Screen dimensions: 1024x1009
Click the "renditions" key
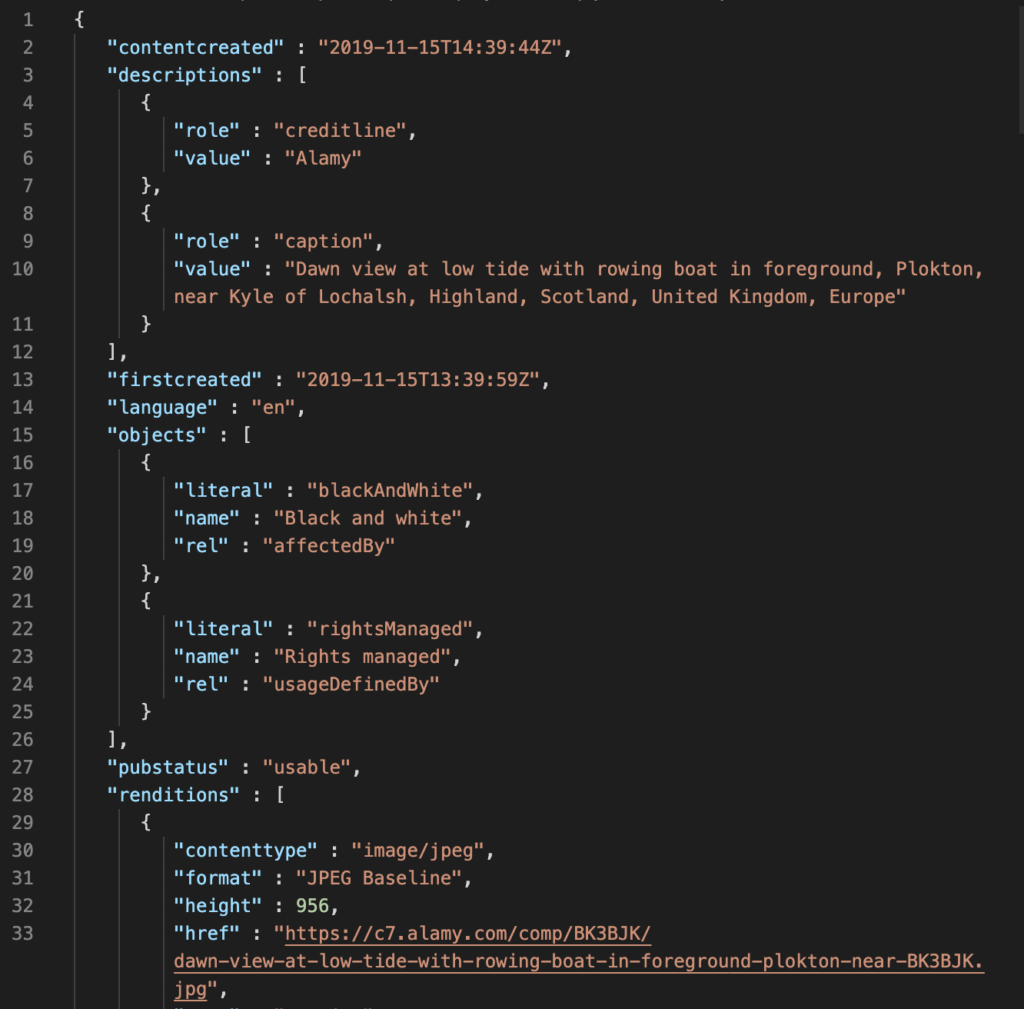(x=173, y=795)
